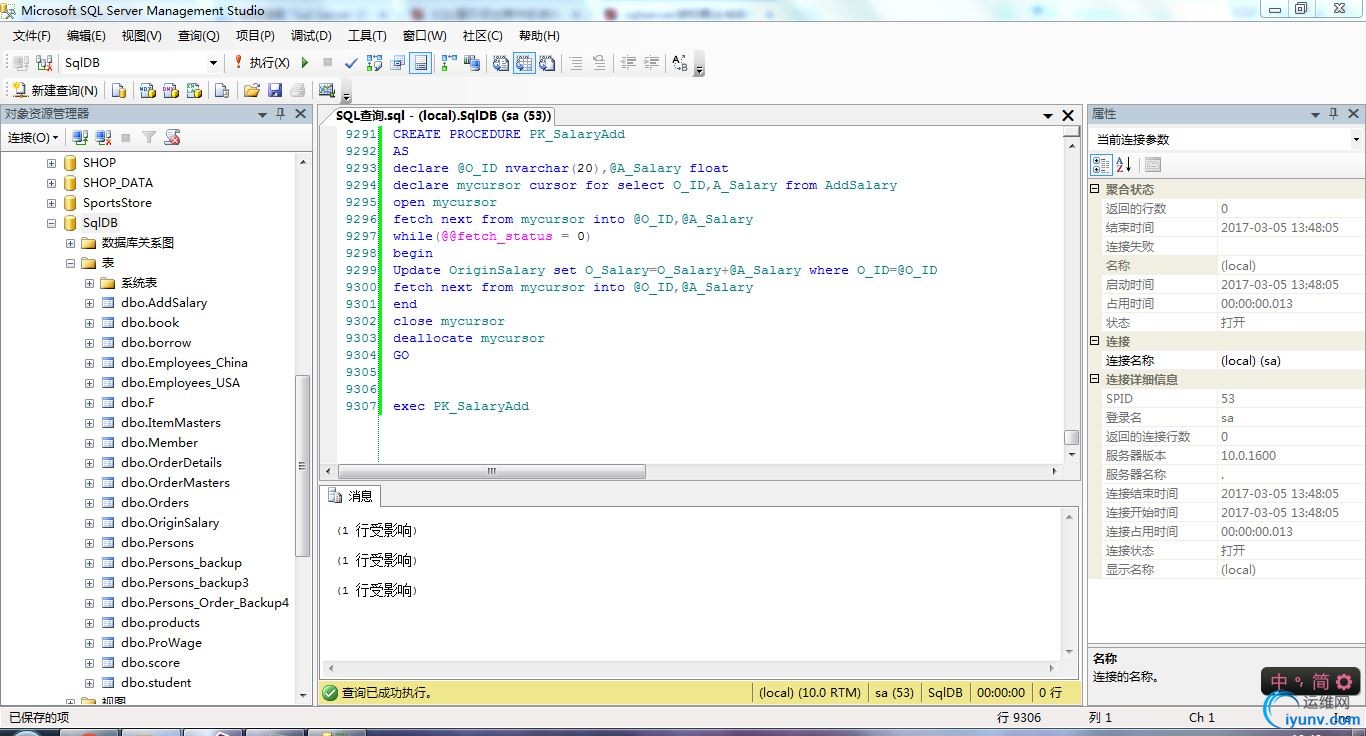Click the Open File folder icon
Image resolution: width=1366 pixels, height=736 pixels.
point(251,90)
